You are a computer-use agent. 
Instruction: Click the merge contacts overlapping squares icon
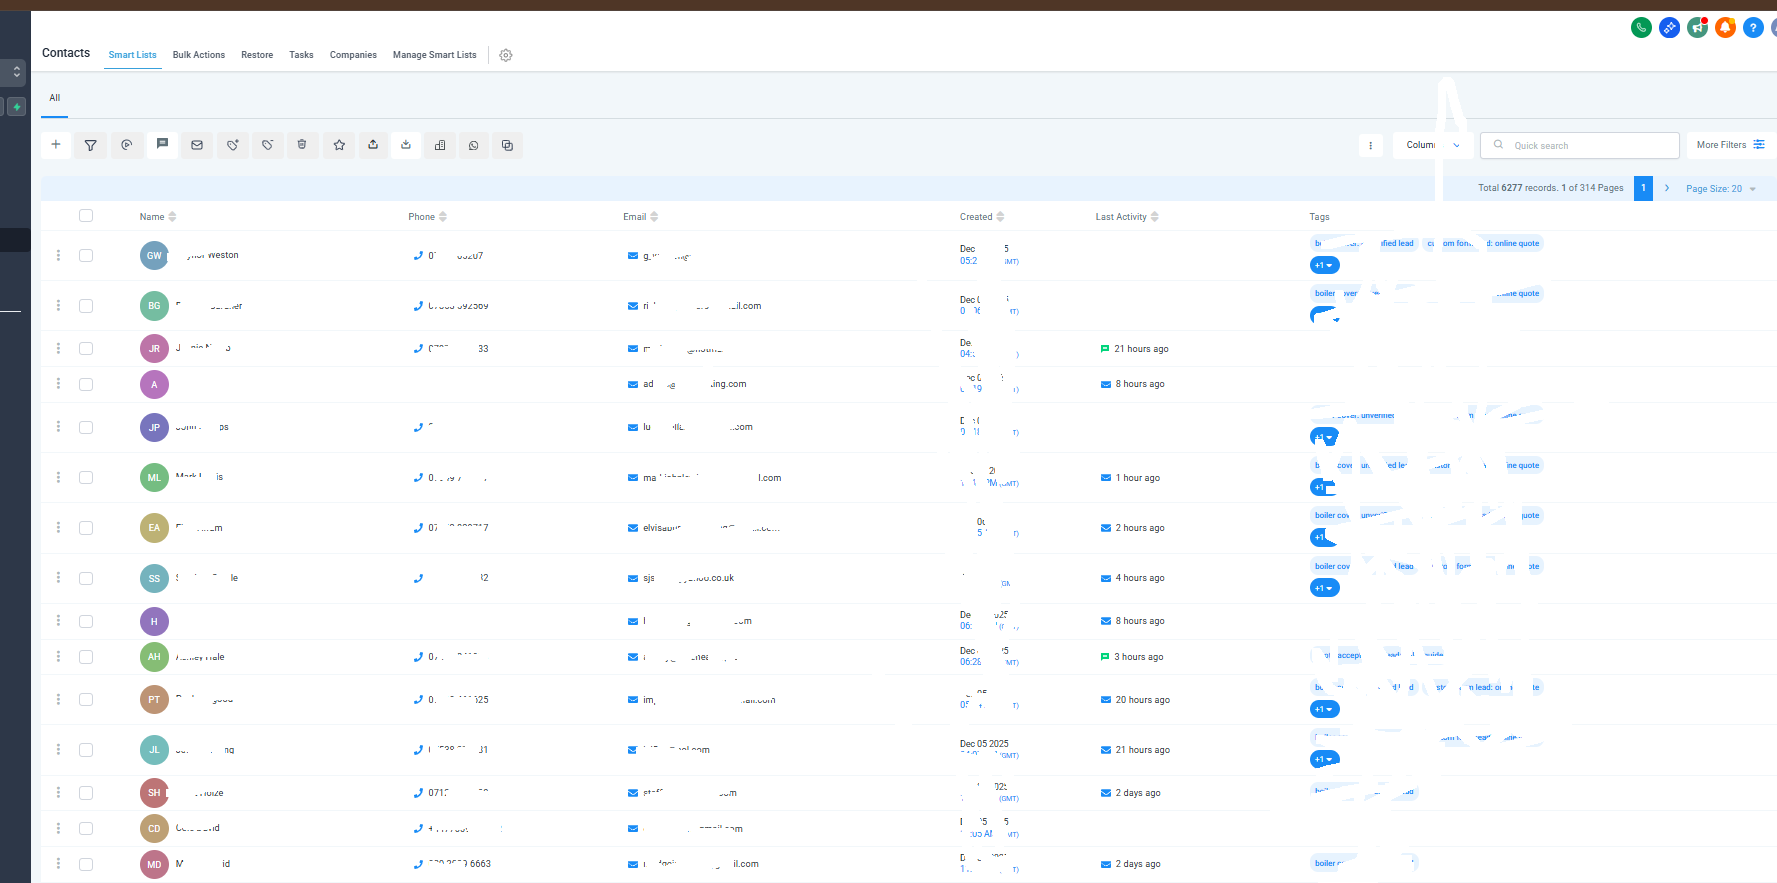tap(508, 145)
